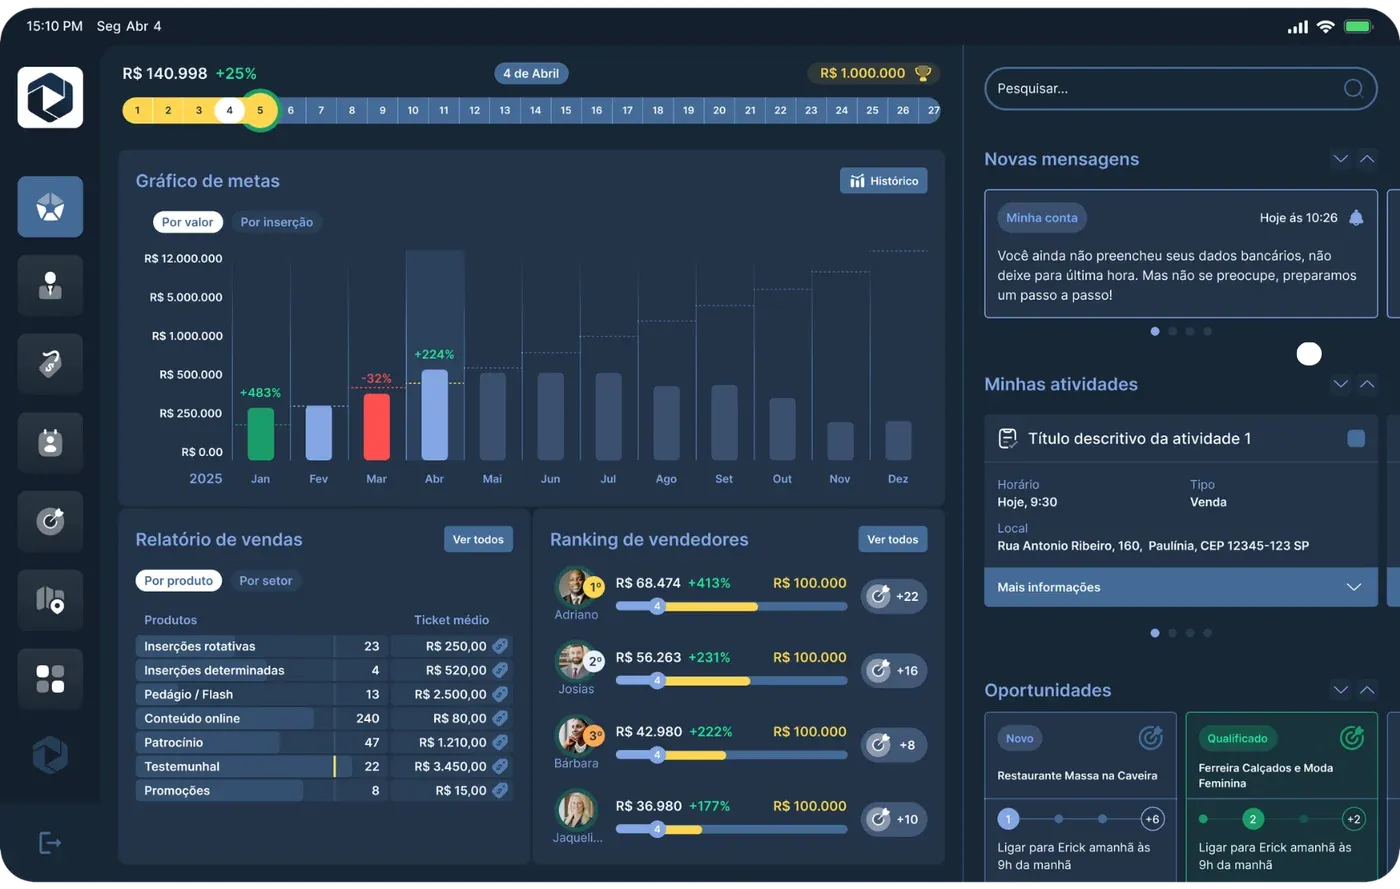The image size is (1400, 889).
Task: Select the price tag sidebar icon
Action: [x=50, y=364]
